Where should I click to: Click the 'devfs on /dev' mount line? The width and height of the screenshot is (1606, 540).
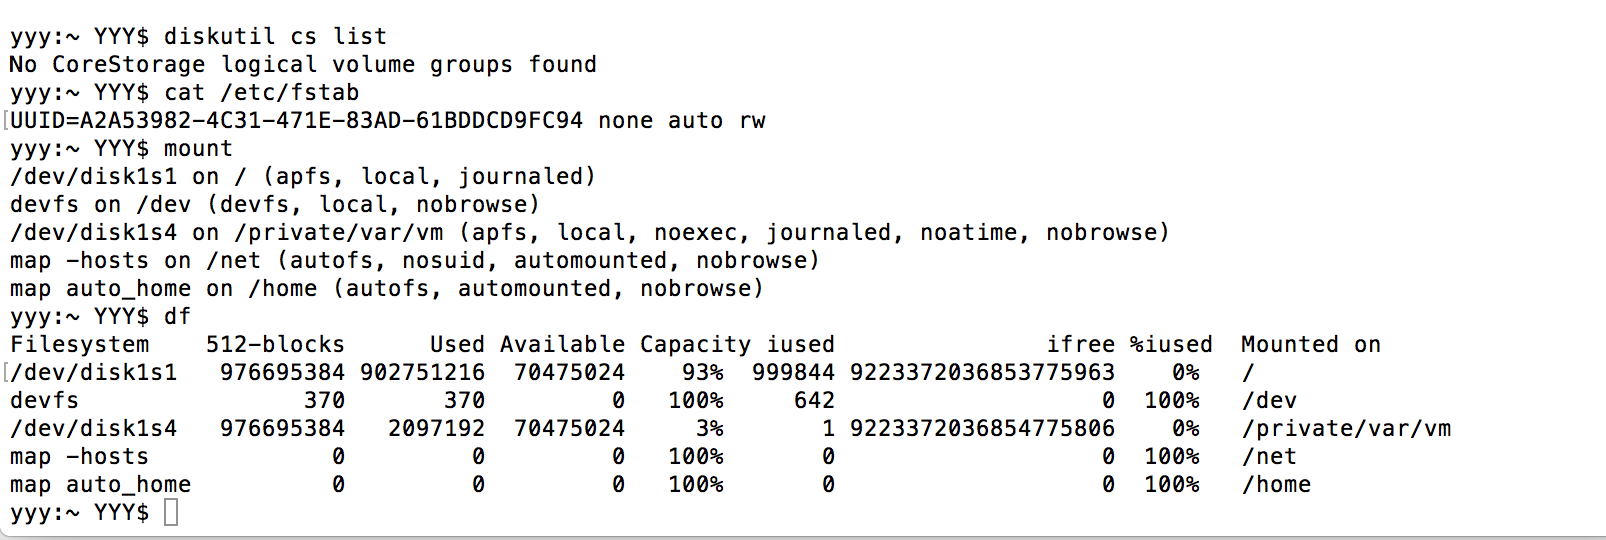[x=275, y=205]
